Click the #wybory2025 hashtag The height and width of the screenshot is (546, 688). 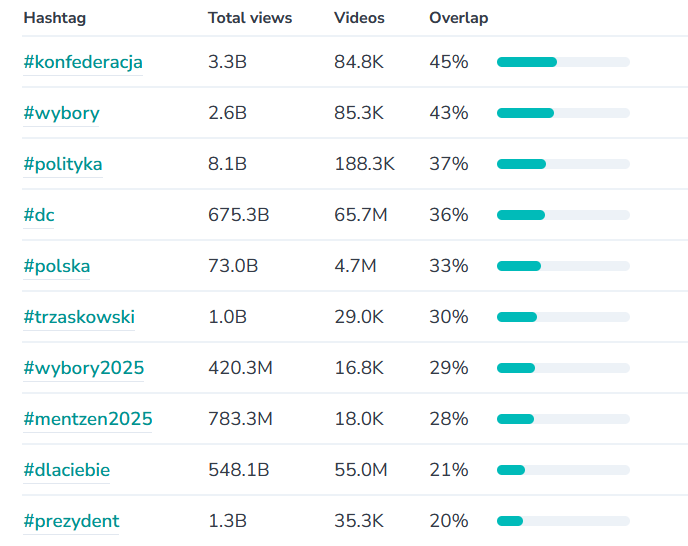click(84, 368)
